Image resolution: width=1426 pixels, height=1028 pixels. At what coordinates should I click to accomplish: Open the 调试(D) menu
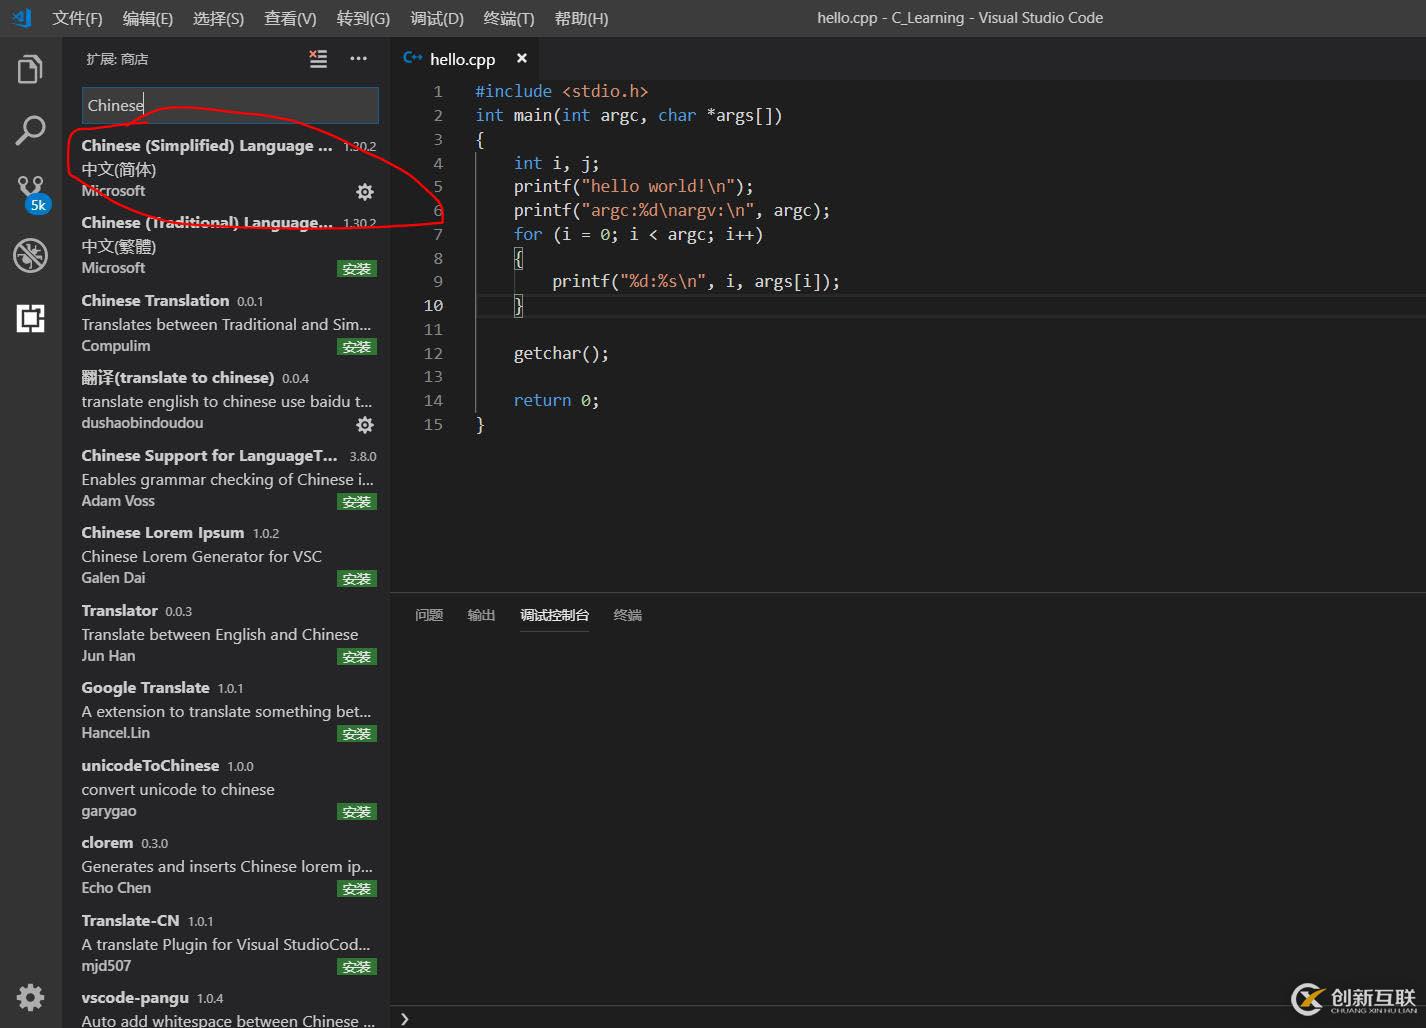437,18
